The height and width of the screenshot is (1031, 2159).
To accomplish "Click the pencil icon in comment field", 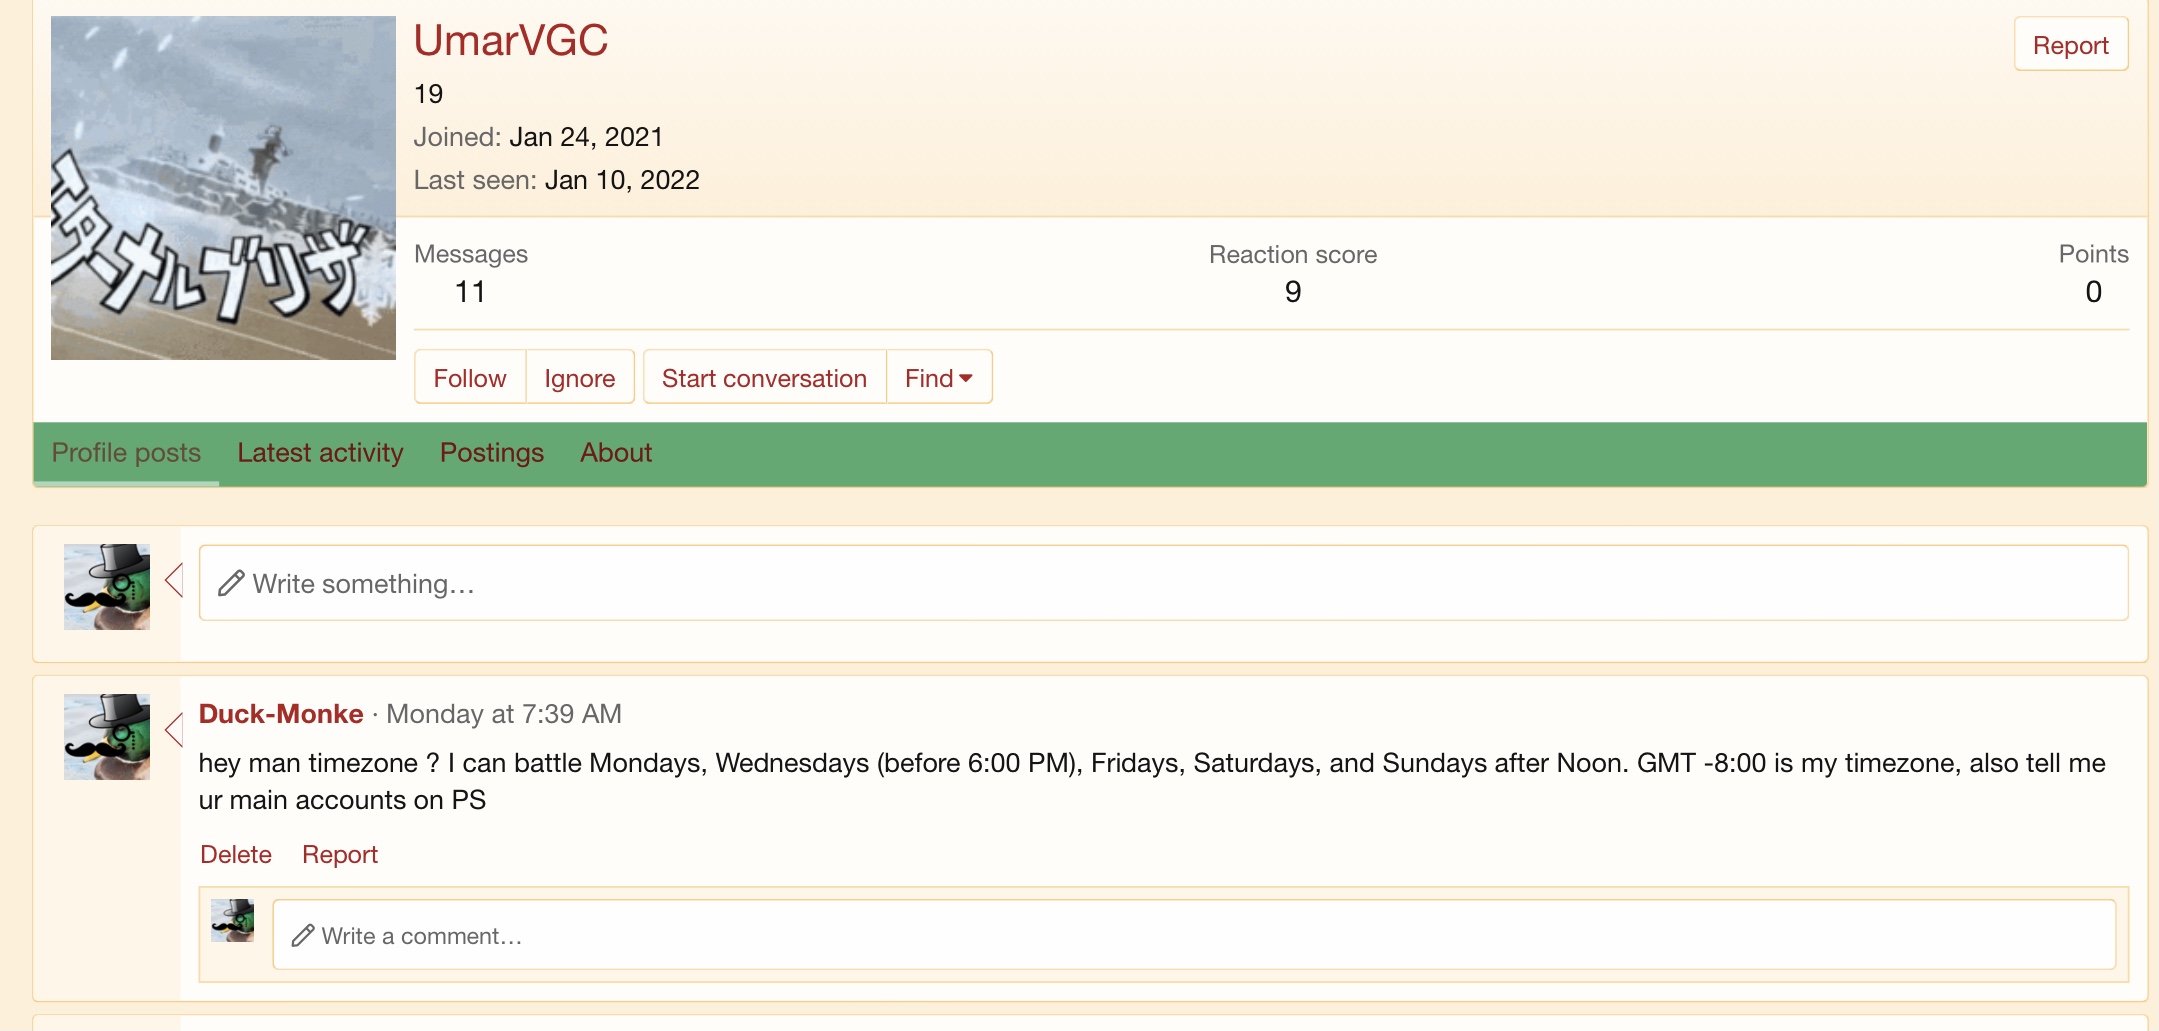I will point(303,936).
